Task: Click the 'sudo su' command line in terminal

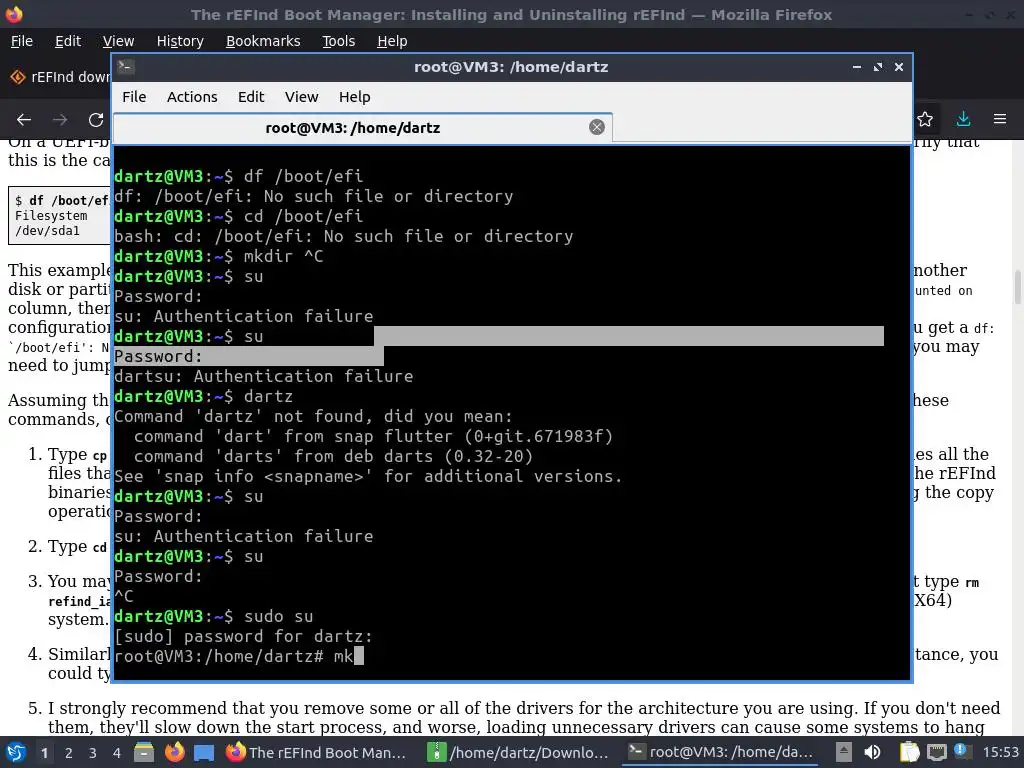Action: 214,616
